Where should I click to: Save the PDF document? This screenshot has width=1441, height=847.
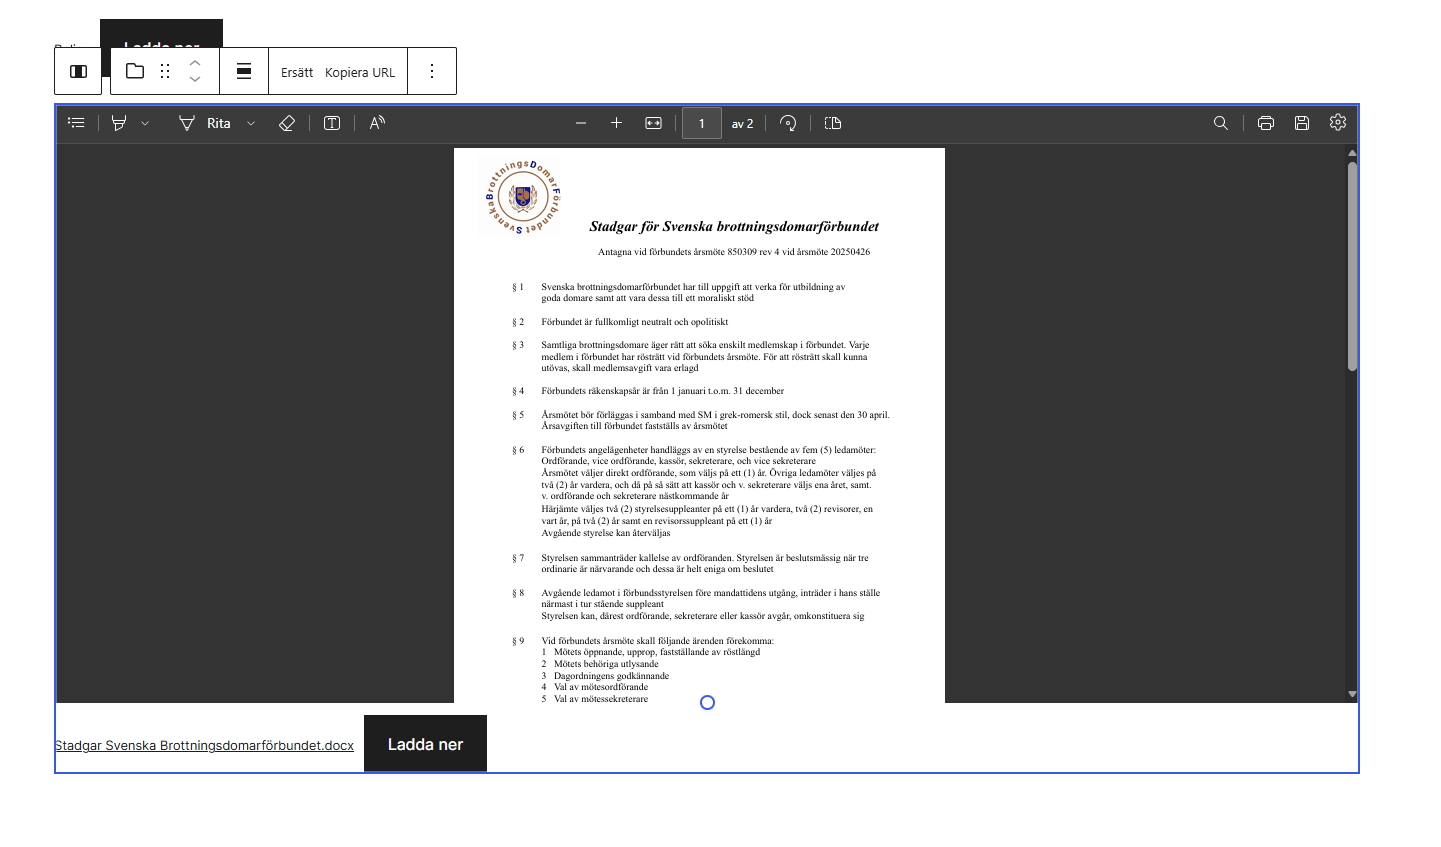point(1302,123)
